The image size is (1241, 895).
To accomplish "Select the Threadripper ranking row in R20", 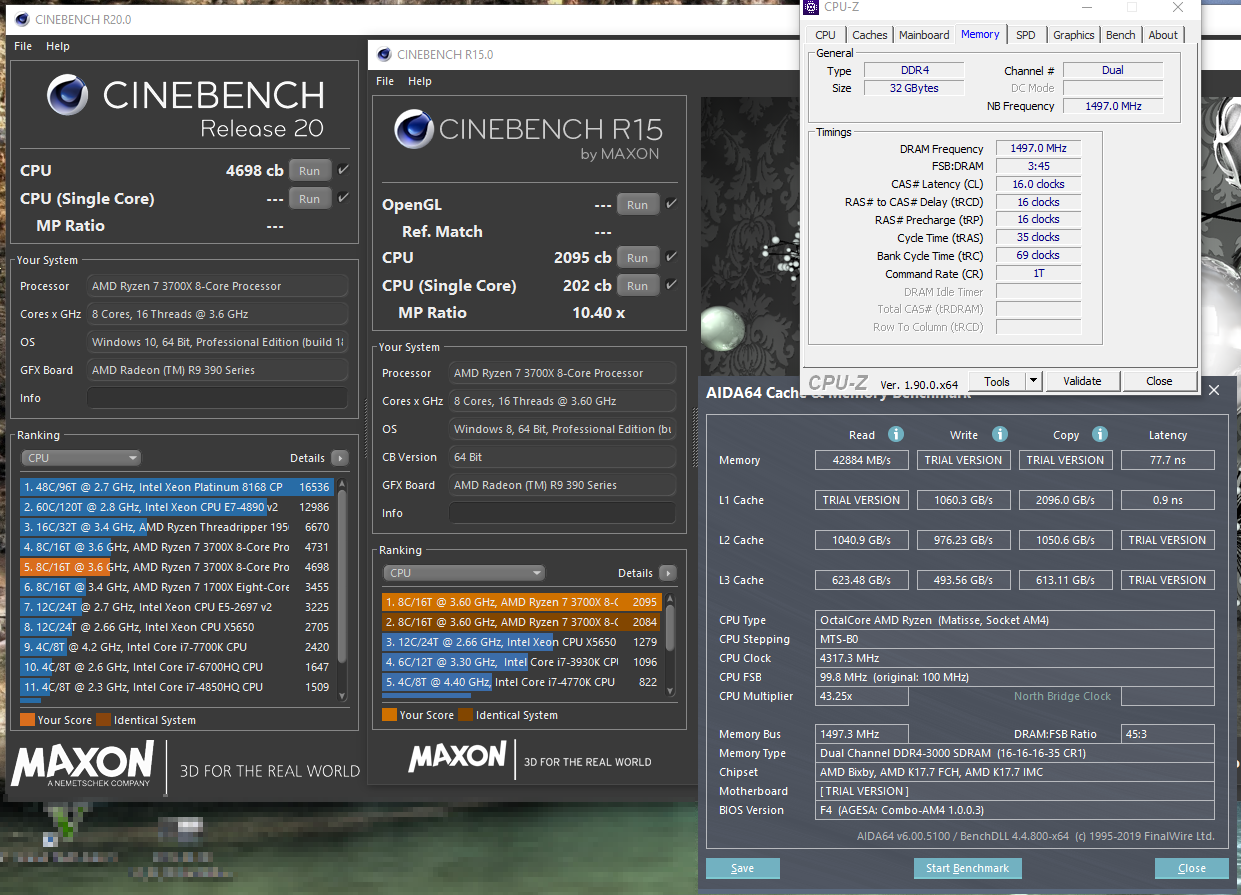I will (x=178, y=527).
